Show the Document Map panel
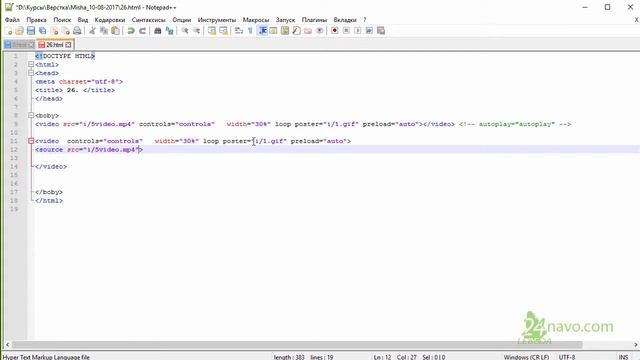This screenshot has width=640, height=360. pos(285,31)
